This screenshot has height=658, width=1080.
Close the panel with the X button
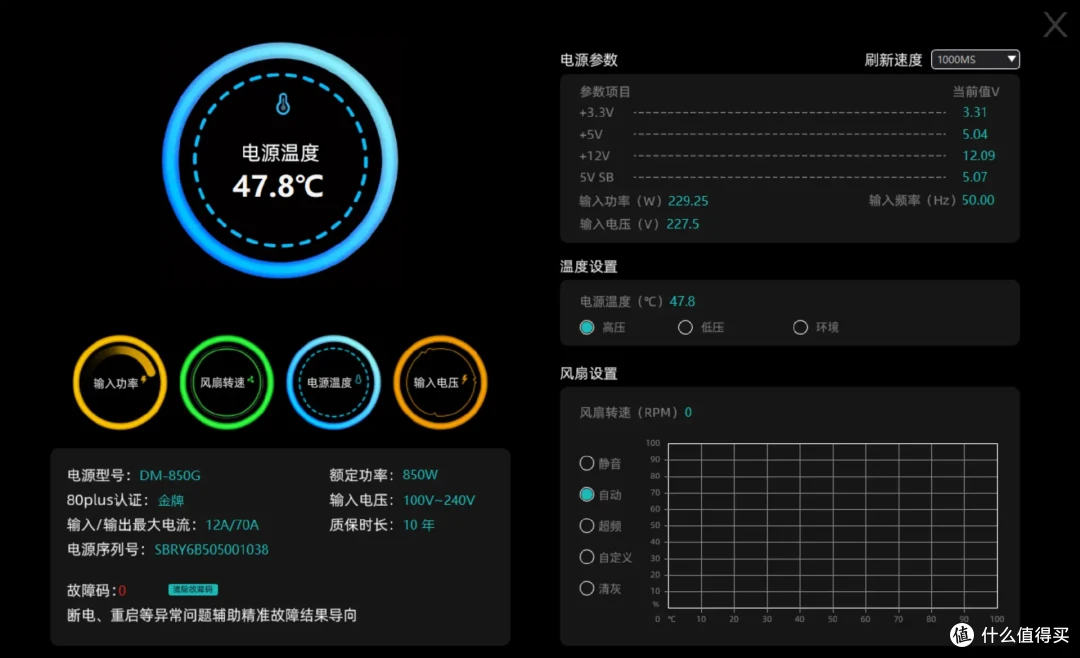click(x=1055, y=25)
